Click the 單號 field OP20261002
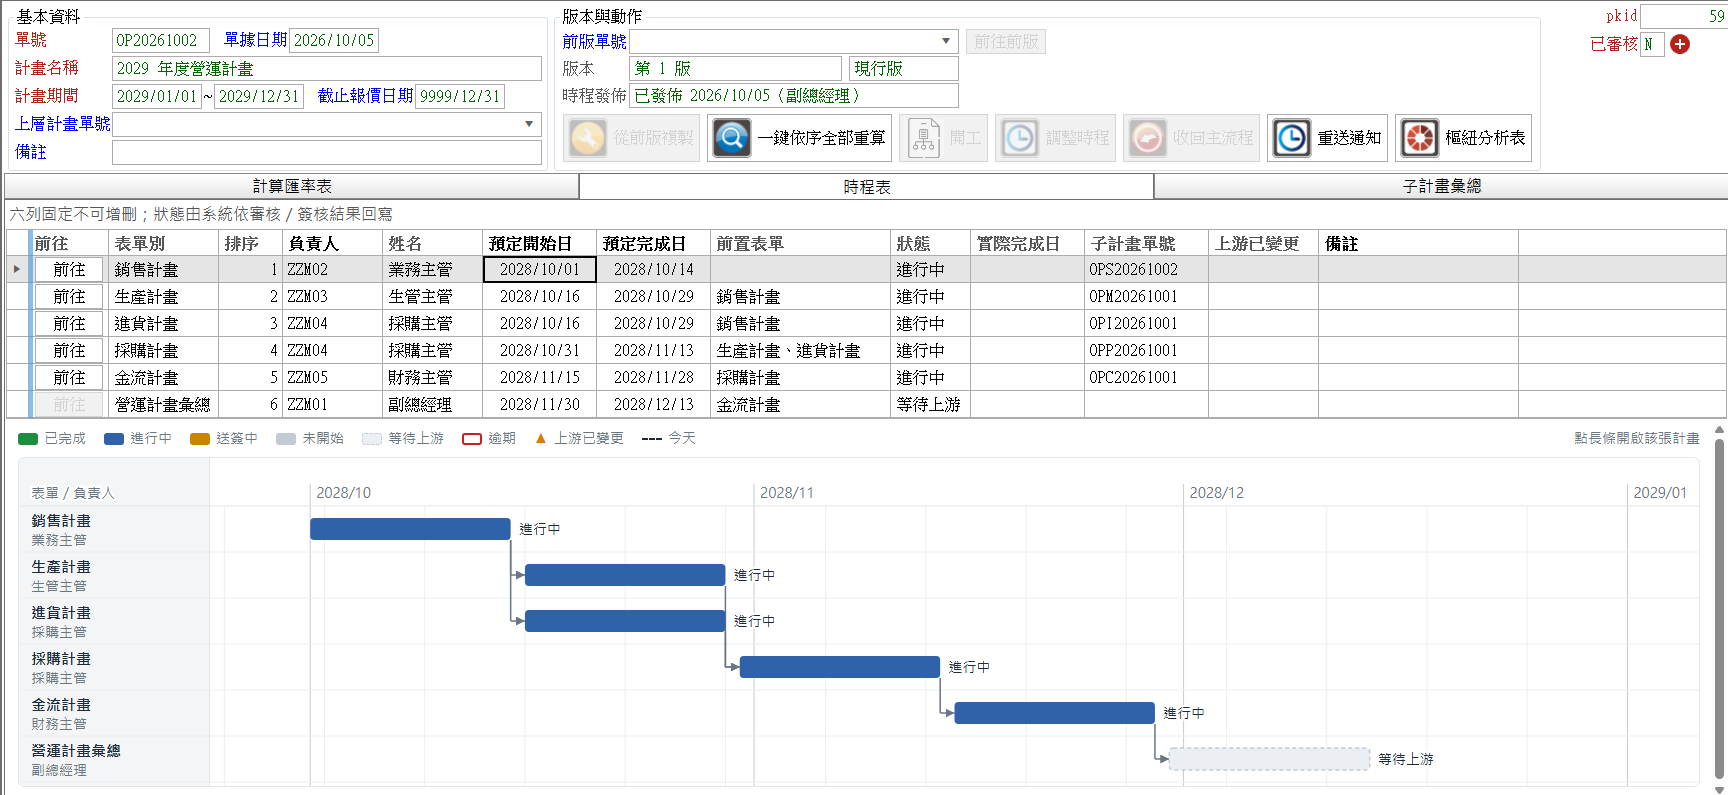The height and width of the screenshot is (795, 1728). click(x=161, y=40)
